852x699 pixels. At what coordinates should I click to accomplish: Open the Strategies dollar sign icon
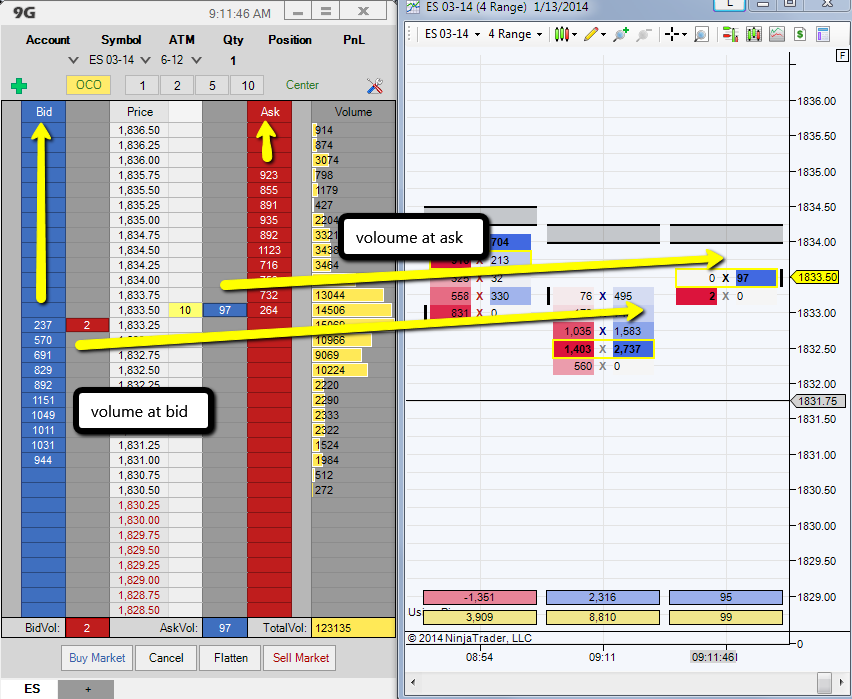[800, 34]
